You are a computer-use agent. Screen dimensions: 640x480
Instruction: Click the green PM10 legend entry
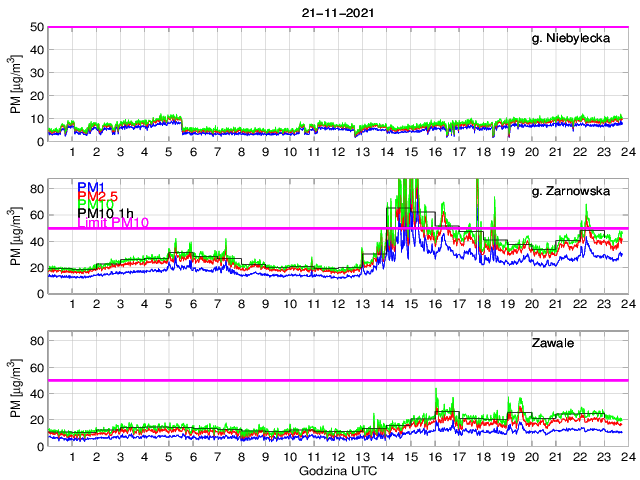click(x=95, y=204)
